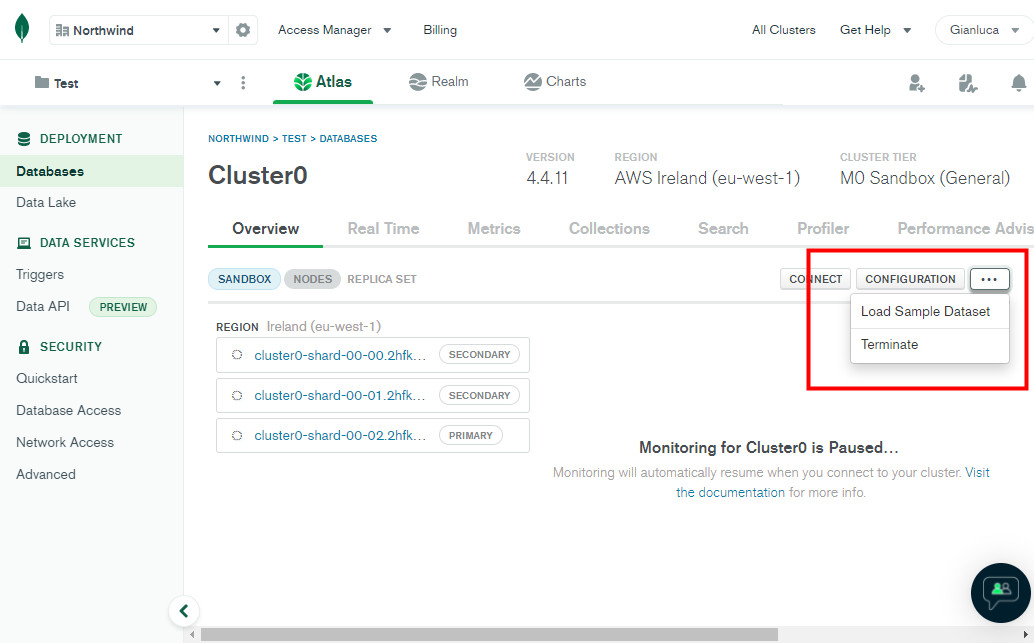
Task: Switch to the Charts tab
Action: pos(555,82)
